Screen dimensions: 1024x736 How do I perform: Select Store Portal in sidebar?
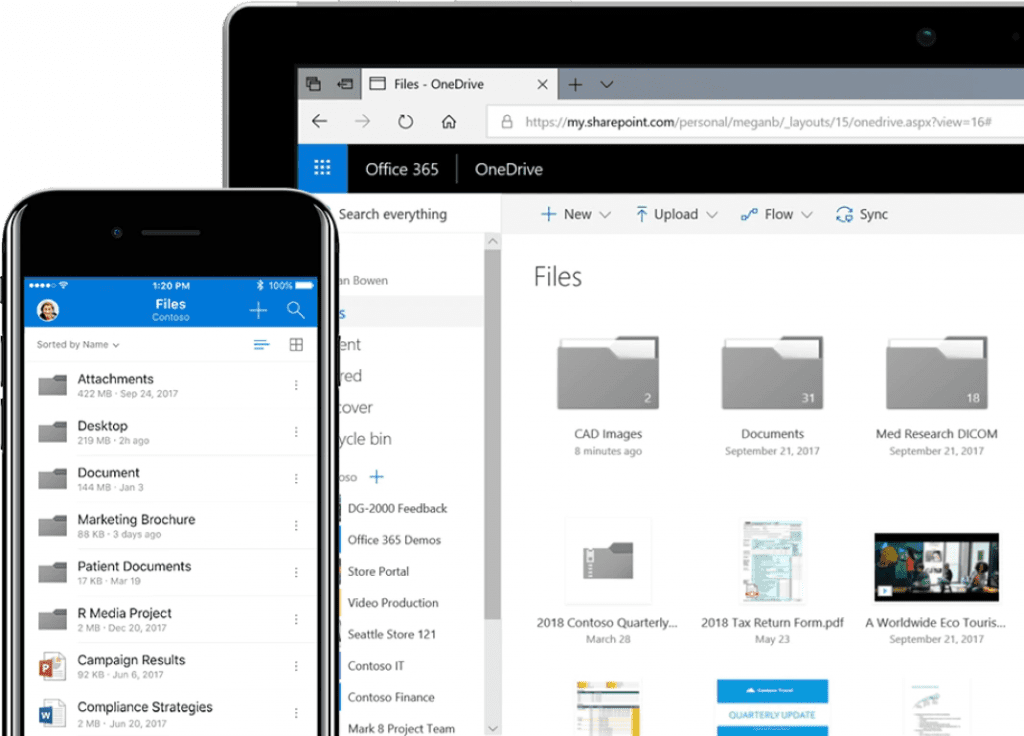[x=378, y=571]
